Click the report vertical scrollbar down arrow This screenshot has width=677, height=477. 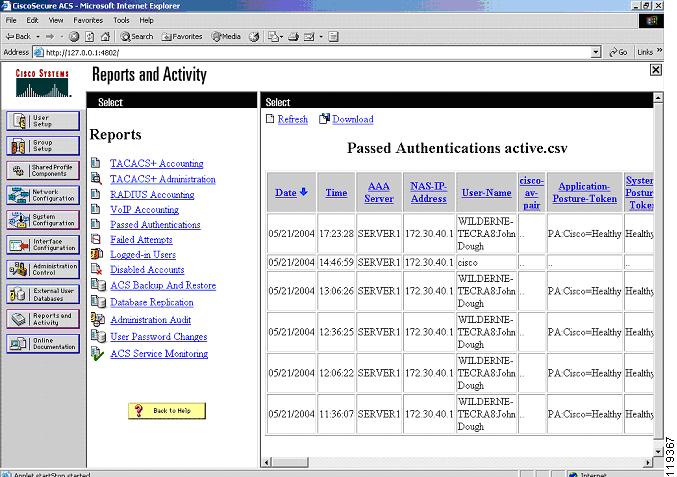658,452
